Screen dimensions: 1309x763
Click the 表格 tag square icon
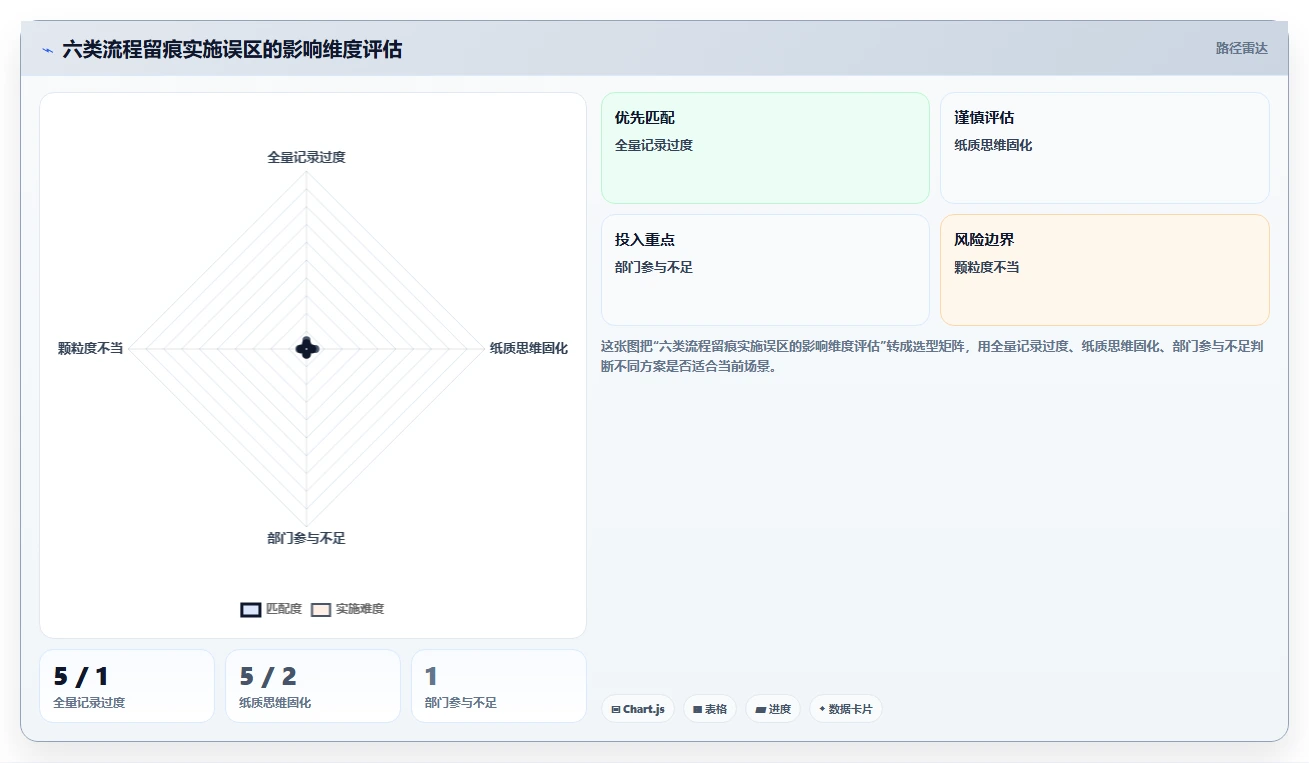pos(697,709)
